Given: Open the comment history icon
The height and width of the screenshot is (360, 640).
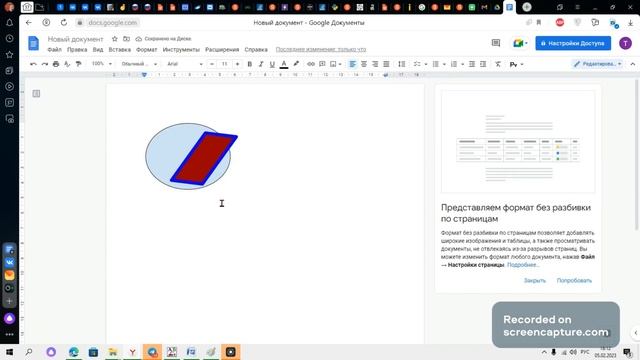Looking at the screenshot, I should tap(496, 43).
